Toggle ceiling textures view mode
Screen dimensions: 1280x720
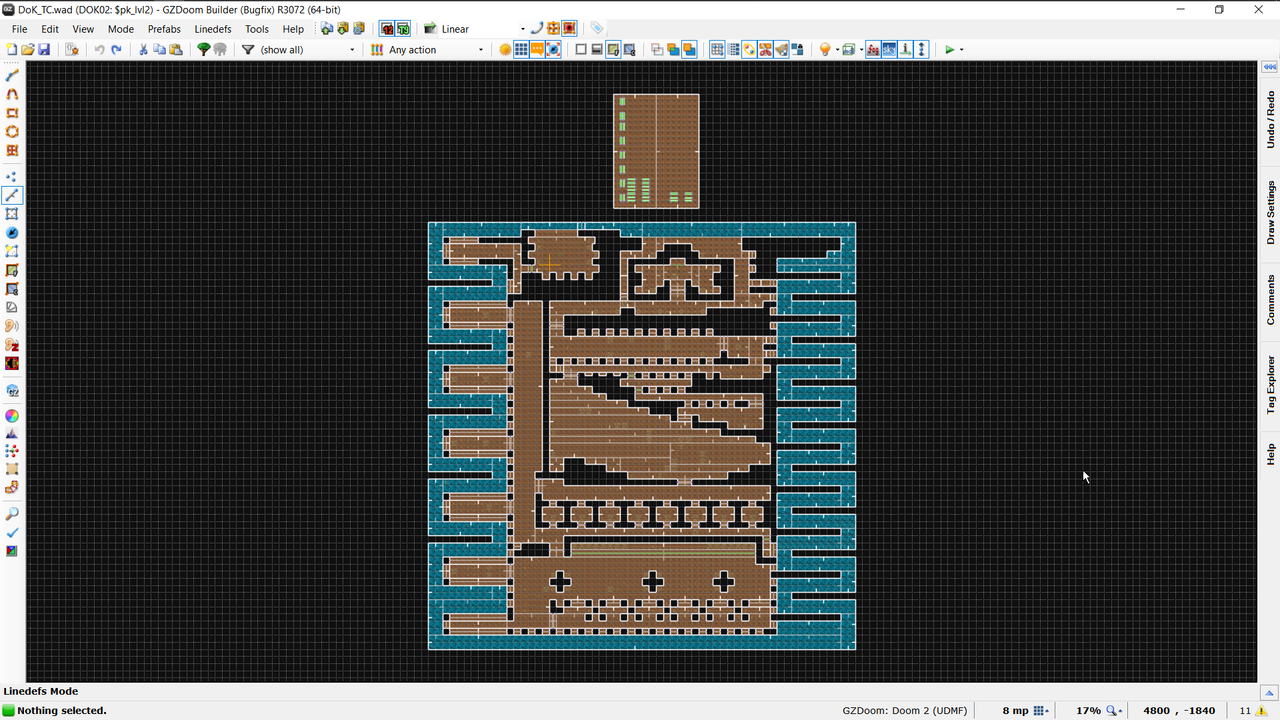[x=629, y=49]
